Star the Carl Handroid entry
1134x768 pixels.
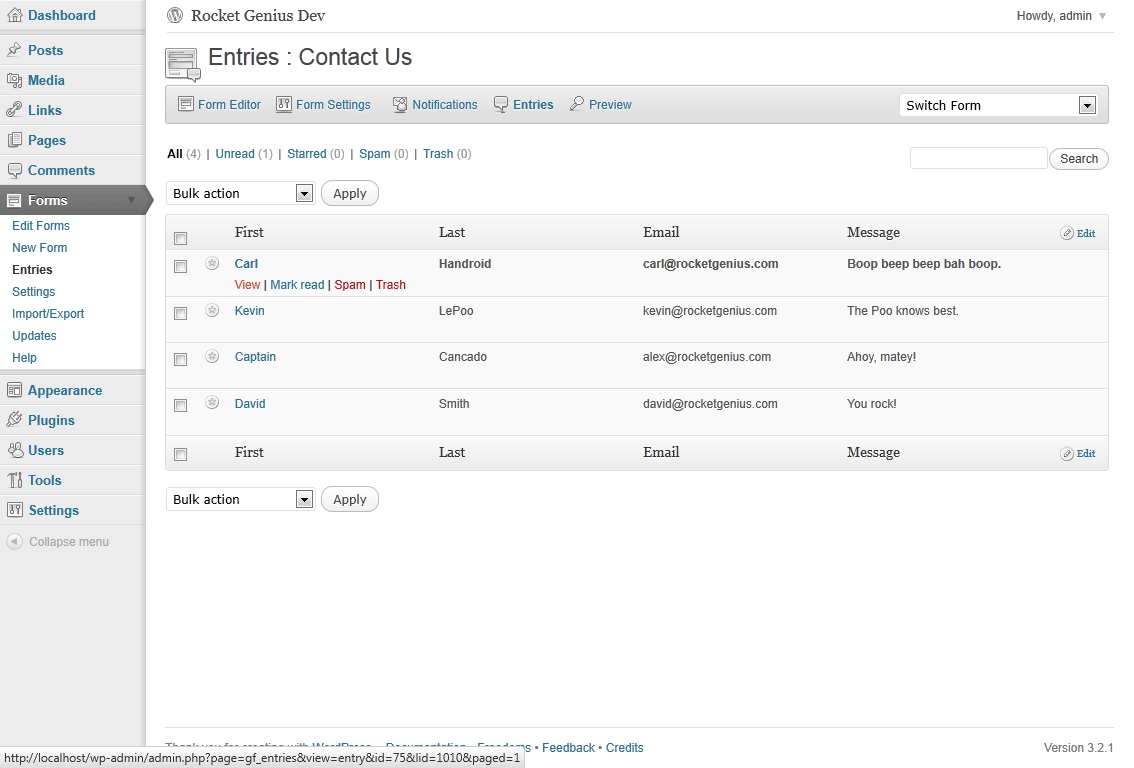point(212,264)
